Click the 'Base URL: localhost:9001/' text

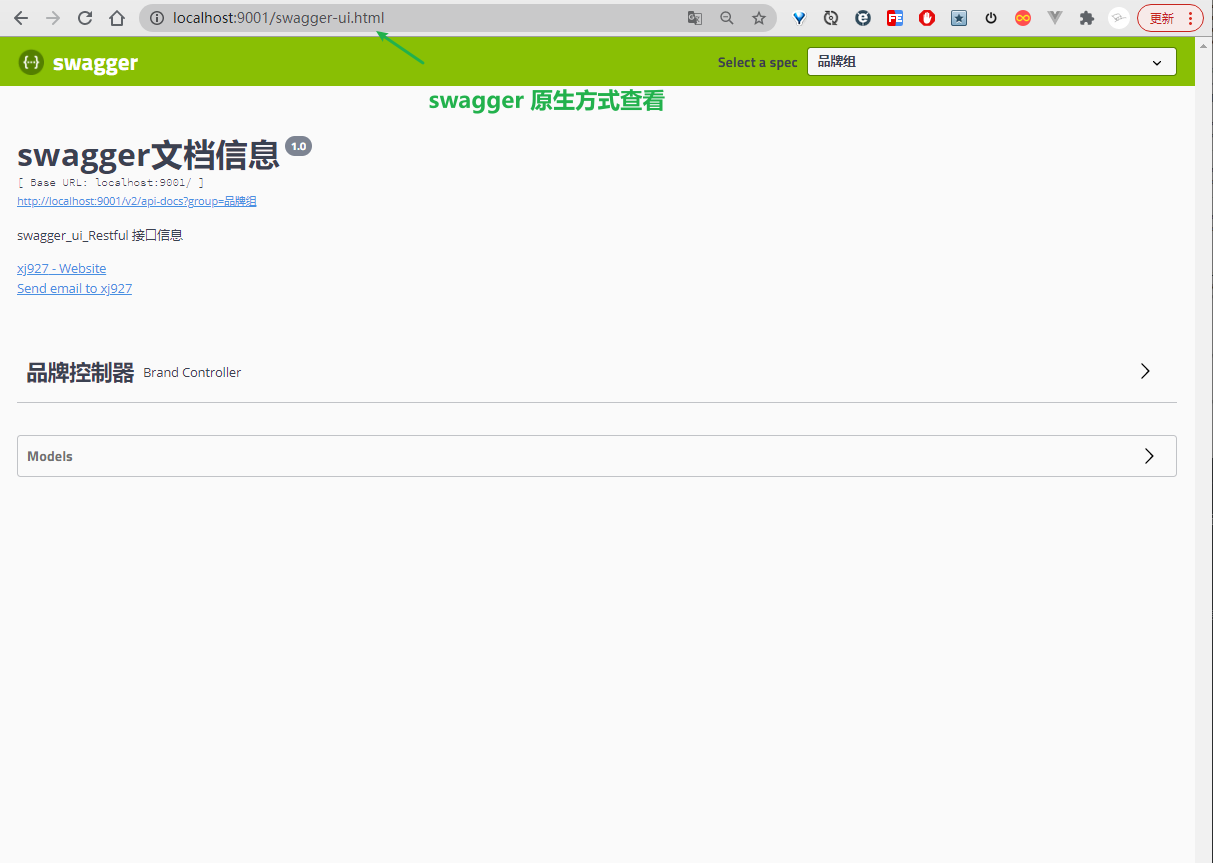(111, 183)
